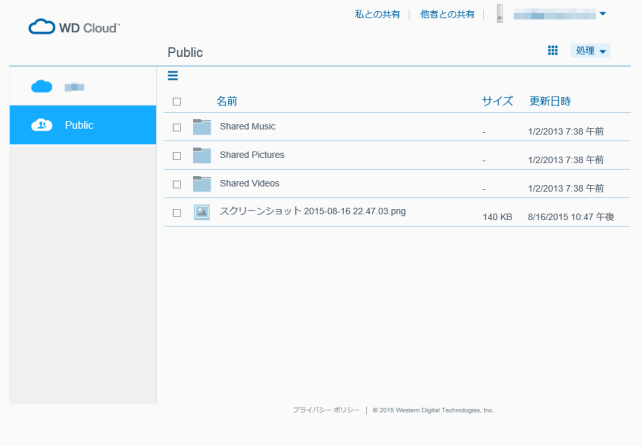The width and height of the screenshot is (642, 446).
Task: Click the WD Cloud logo
Action: pos(74,27)
